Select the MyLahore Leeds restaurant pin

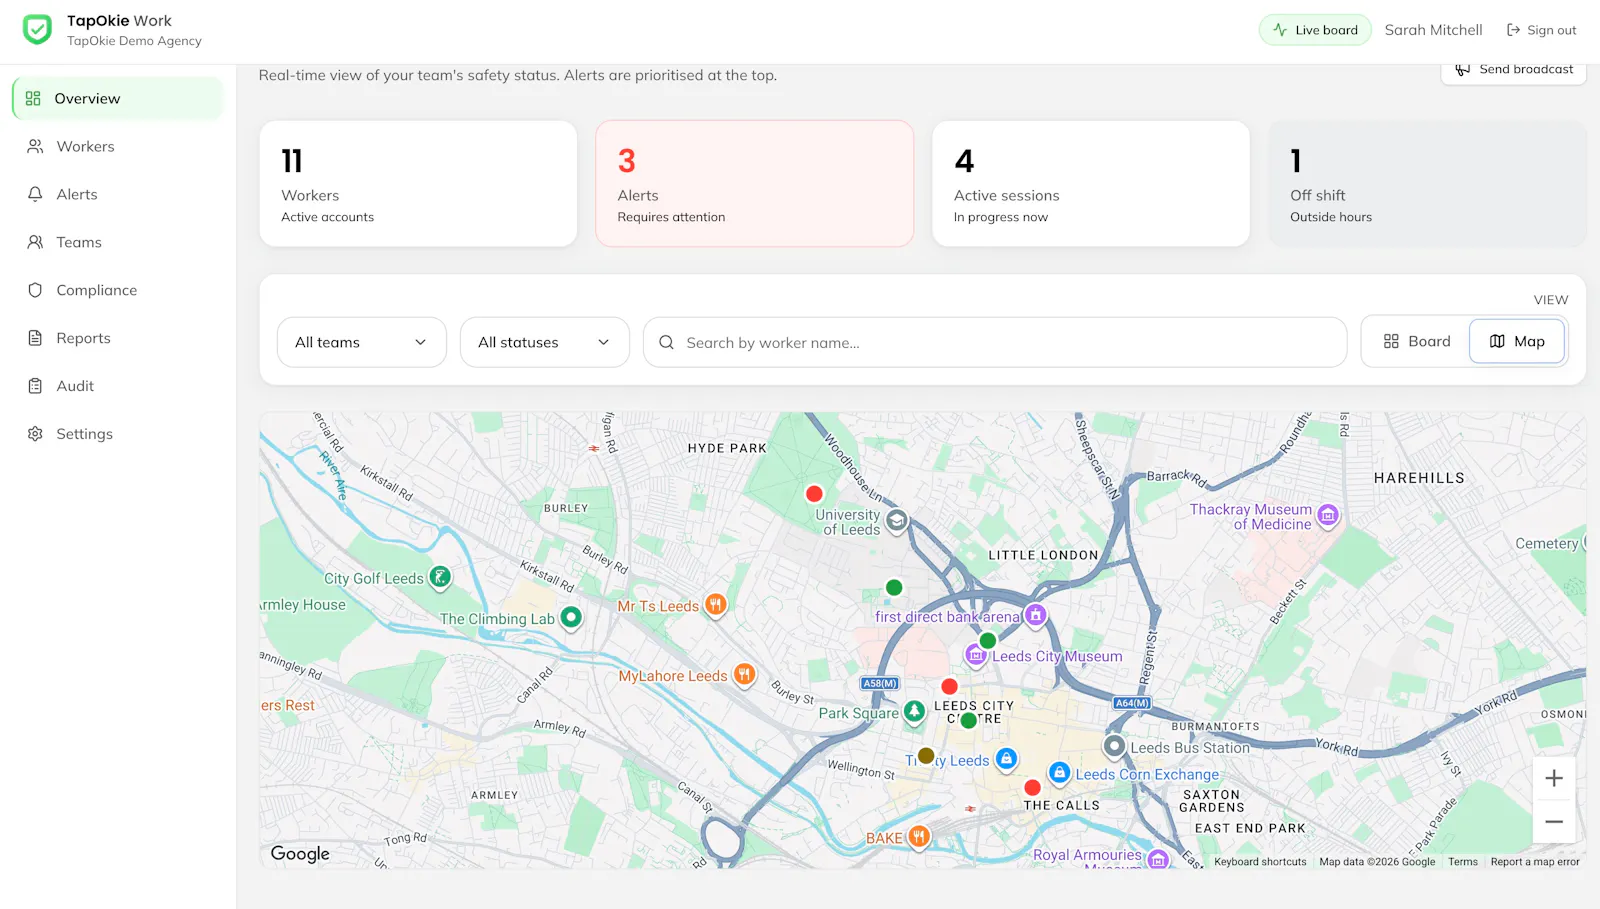pos(744,675)
